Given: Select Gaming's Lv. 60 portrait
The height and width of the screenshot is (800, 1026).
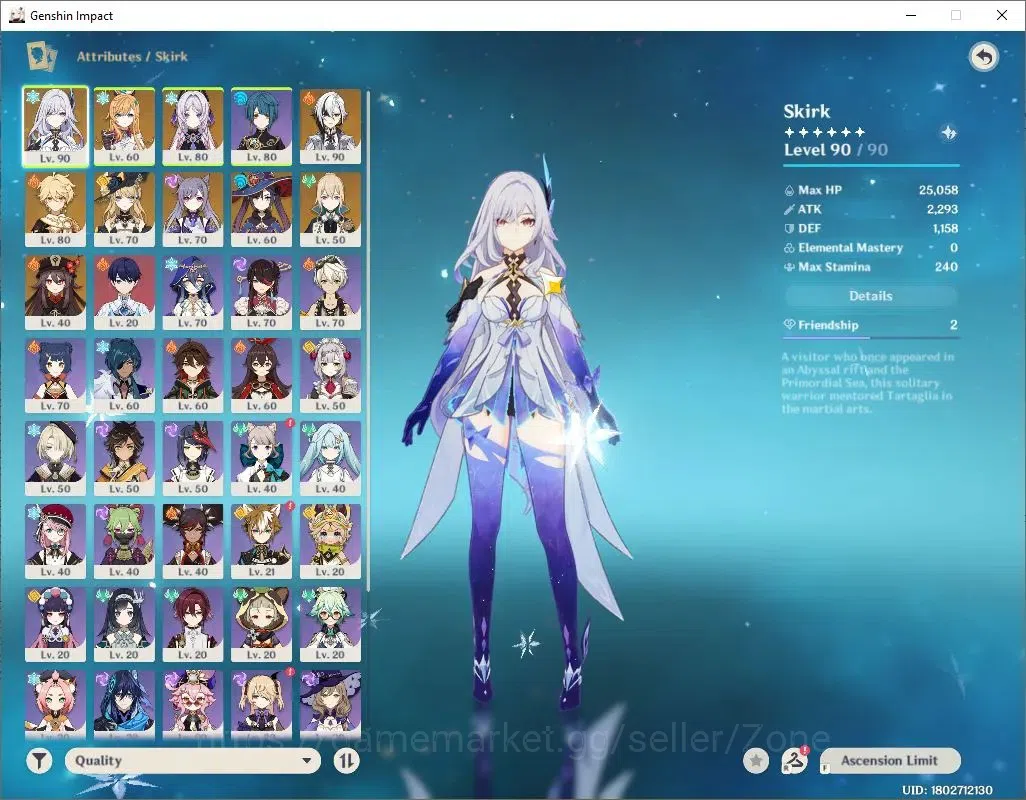Looking at the screenshot, I should coord(193,375).
